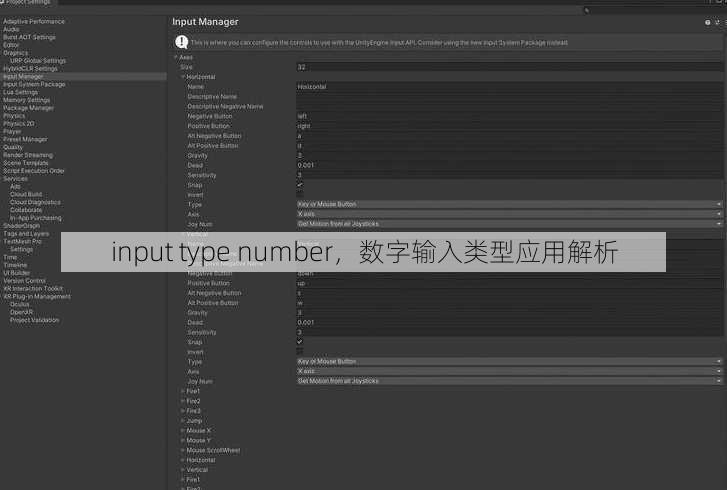This screenshot has height=490, width=727.
Task: Select Graphics in settings list
Action: (x=15, y=53)
